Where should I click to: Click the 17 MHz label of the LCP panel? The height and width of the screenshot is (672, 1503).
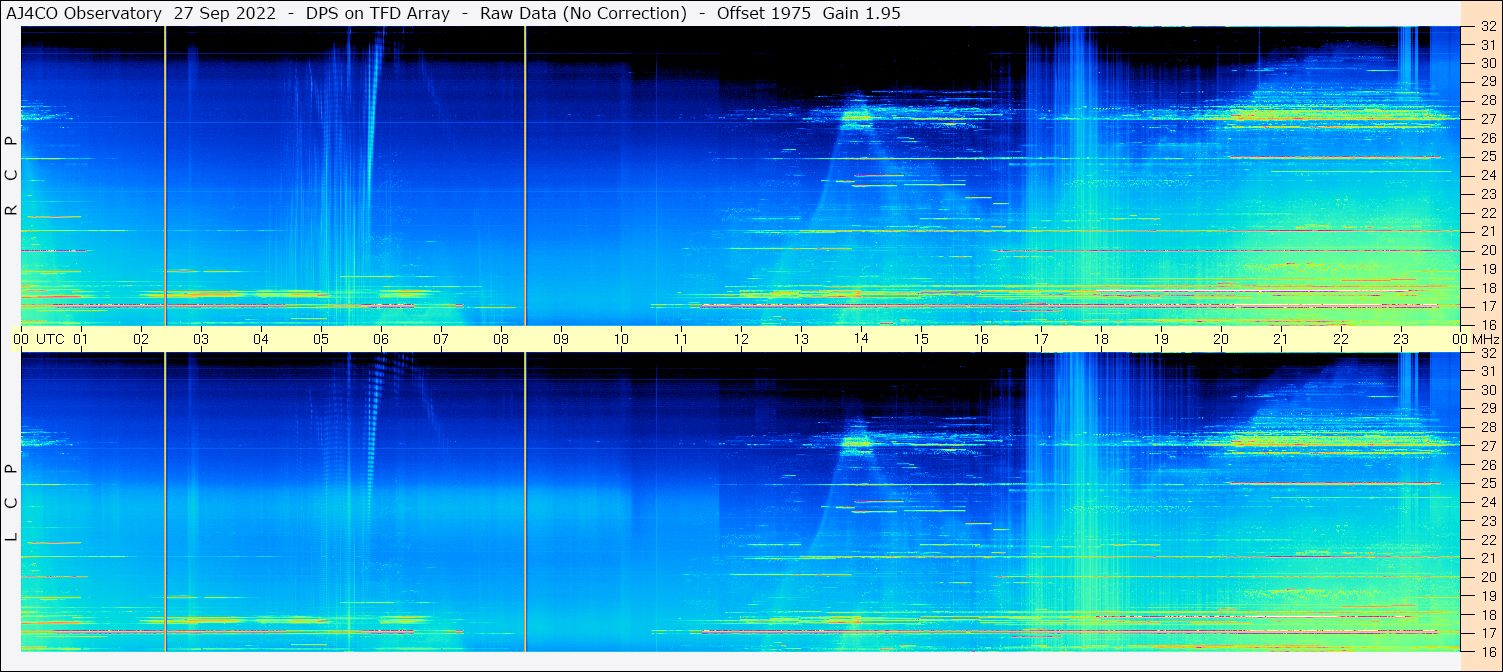click(1487, 633)
